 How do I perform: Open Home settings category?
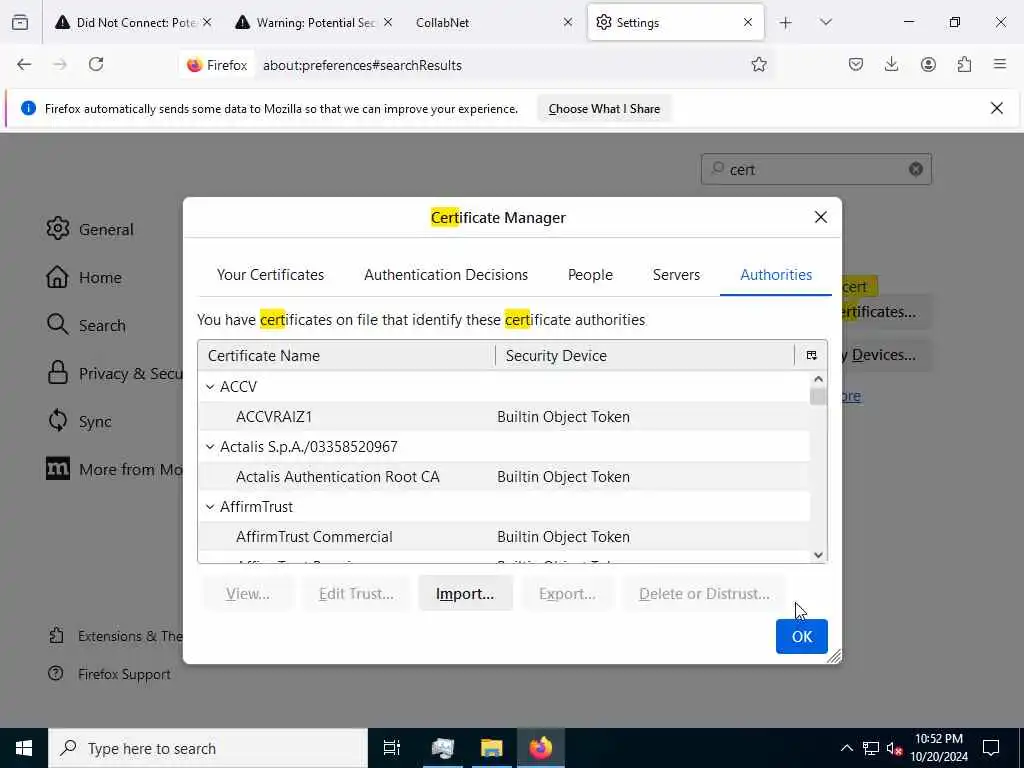coord(84,278)
